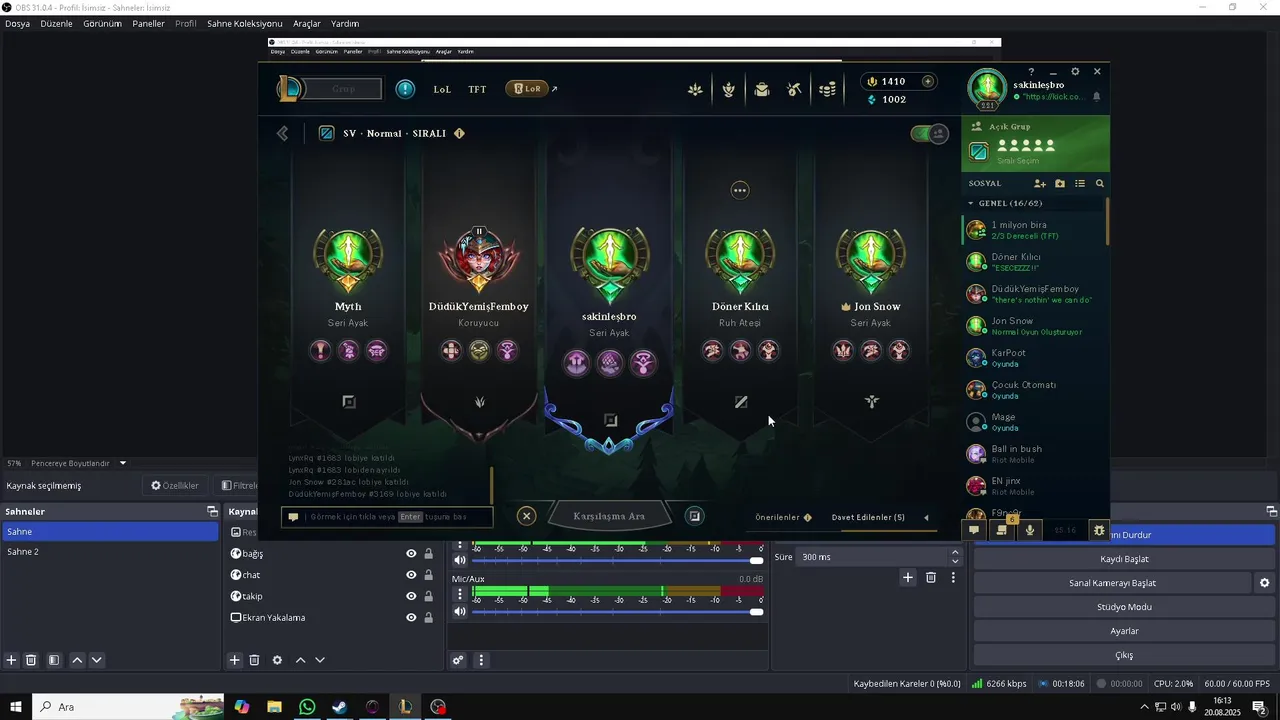
Task: Select the Sahne scene row
Action: click(x=110, y=532)
